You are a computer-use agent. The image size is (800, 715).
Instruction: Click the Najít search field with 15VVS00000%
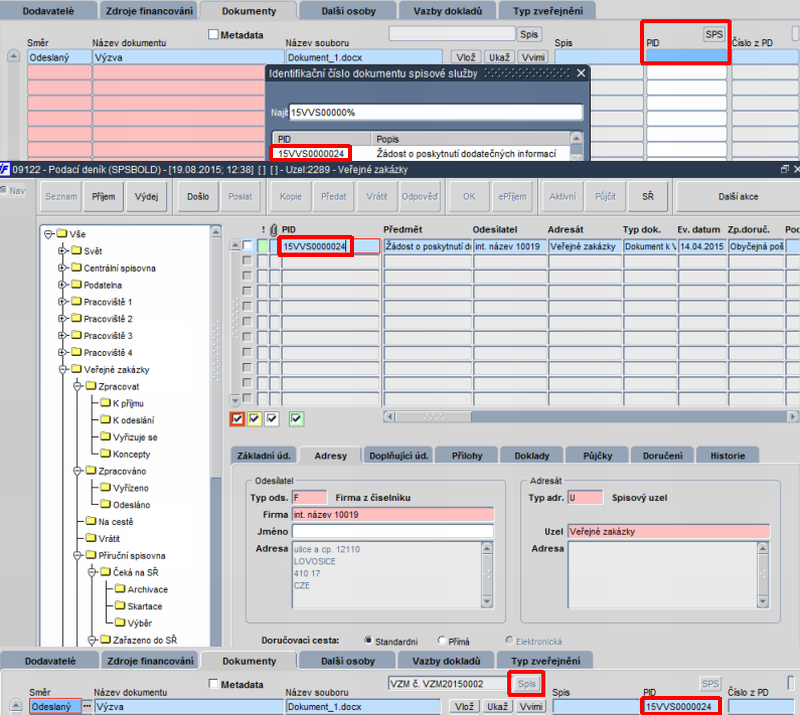[x=436, y=112]
